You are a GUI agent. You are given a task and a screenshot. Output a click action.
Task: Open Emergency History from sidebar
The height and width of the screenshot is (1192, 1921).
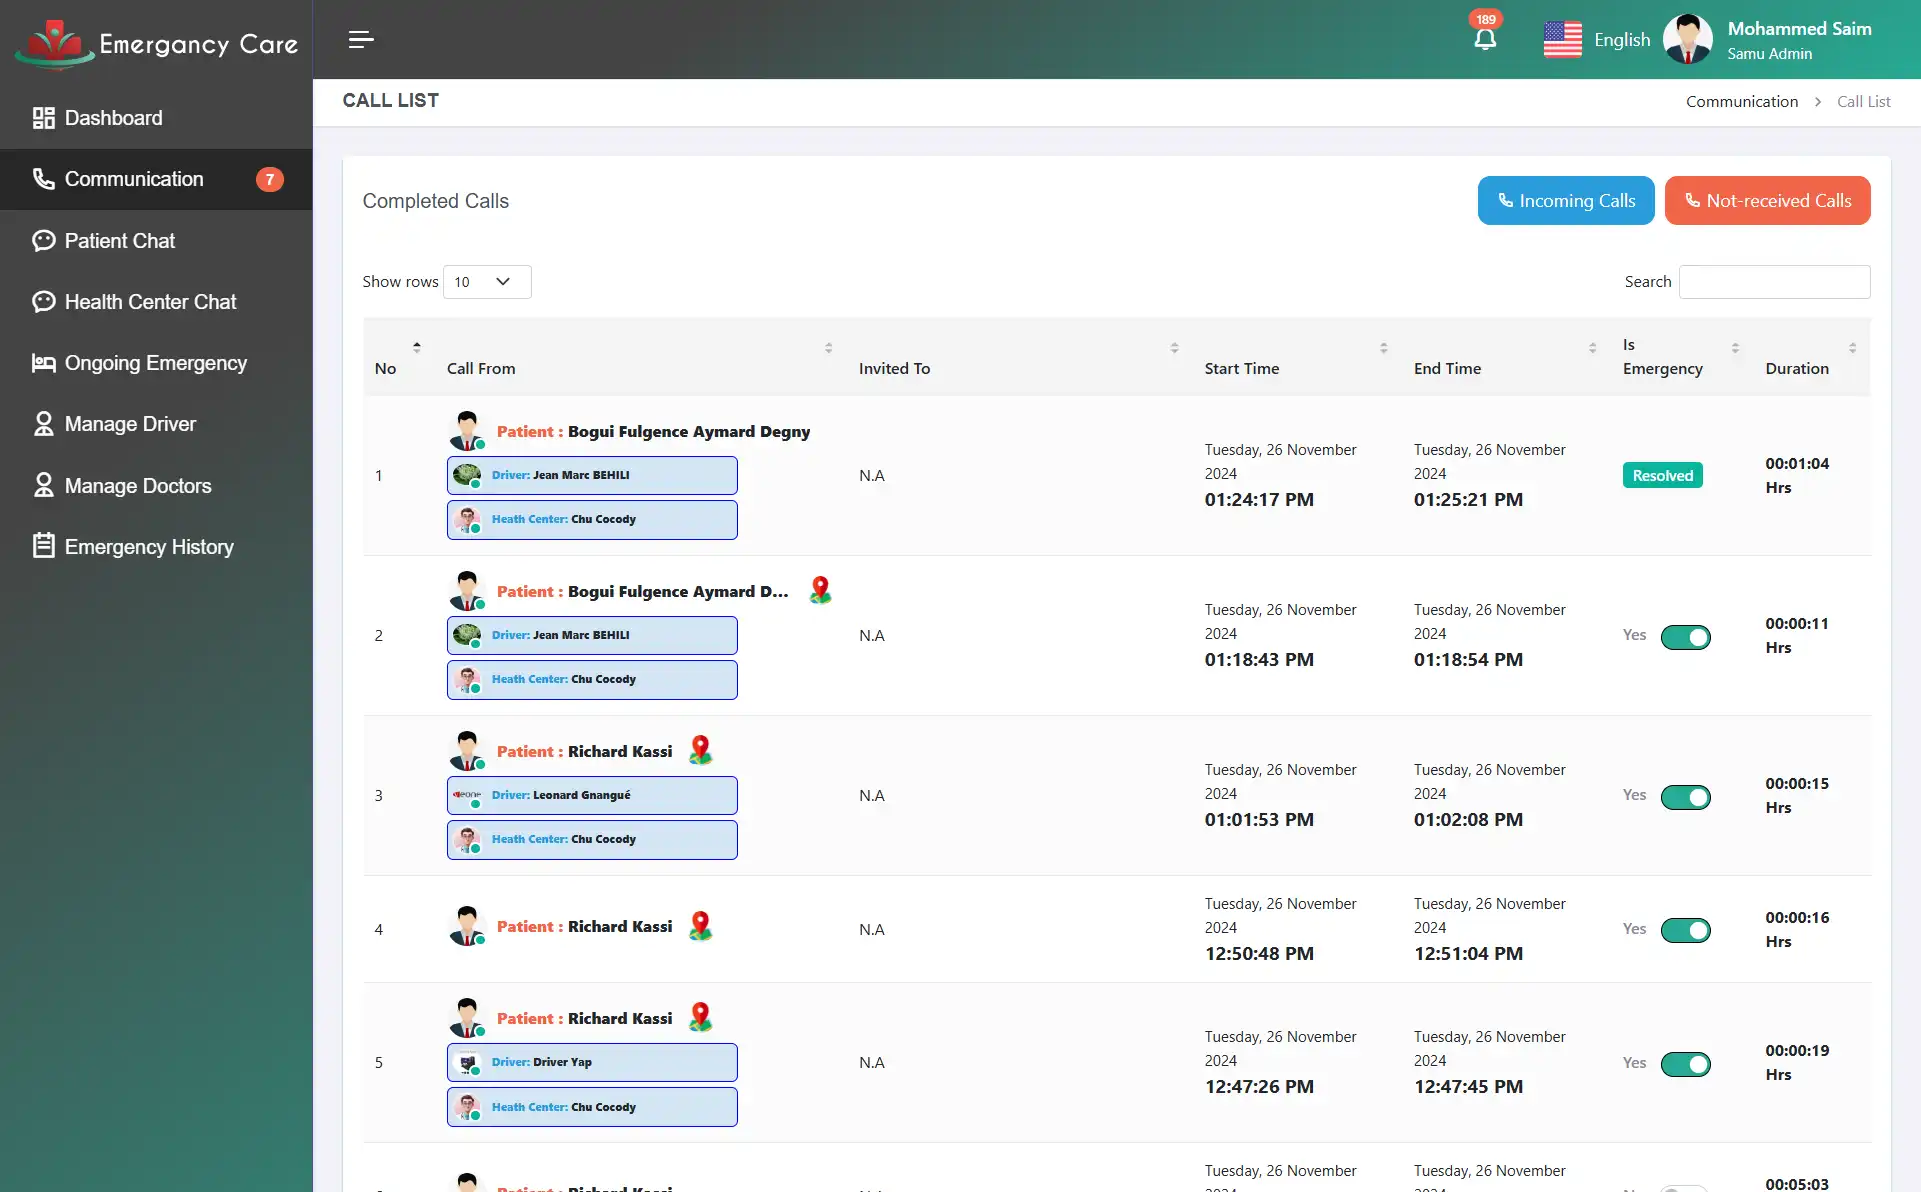tap(43, 546)
